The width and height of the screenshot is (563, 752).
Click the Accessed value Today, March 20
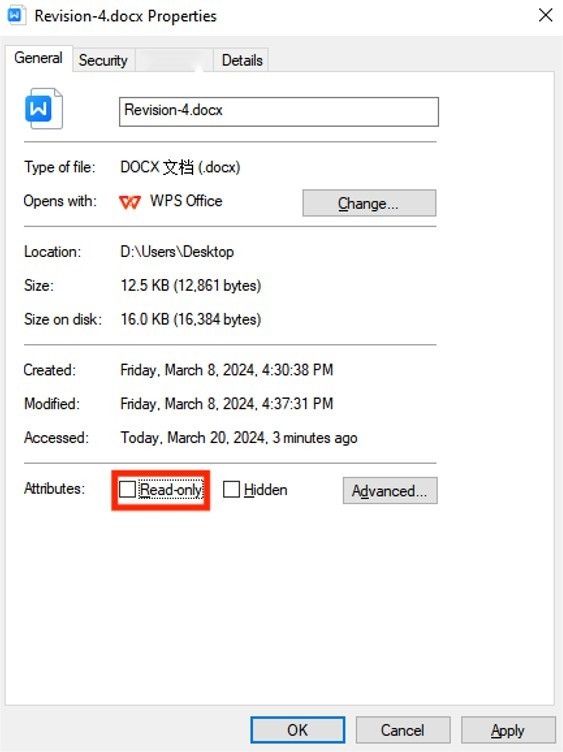click(238, 437)
